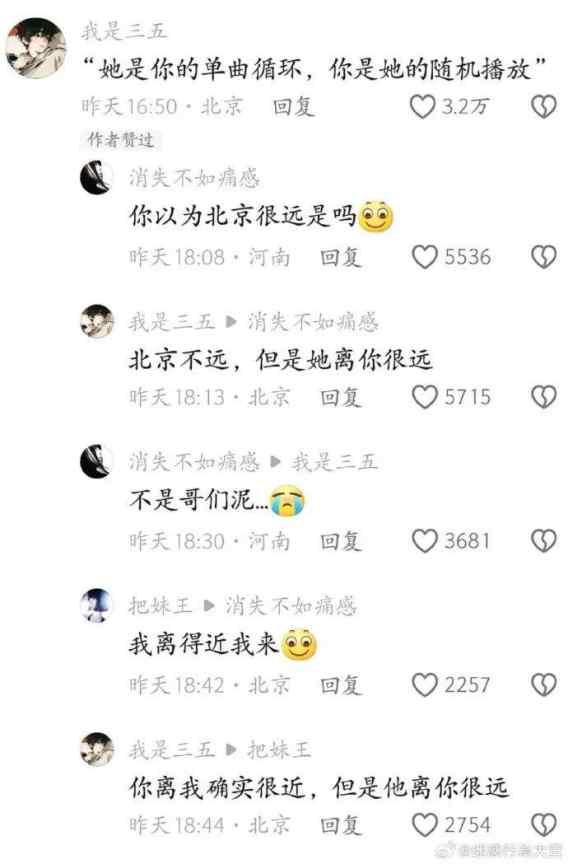The width and height of the screenshot is (568, 864).
Task: Dislike the reply with 2257 likes
Action: (544, 685)
